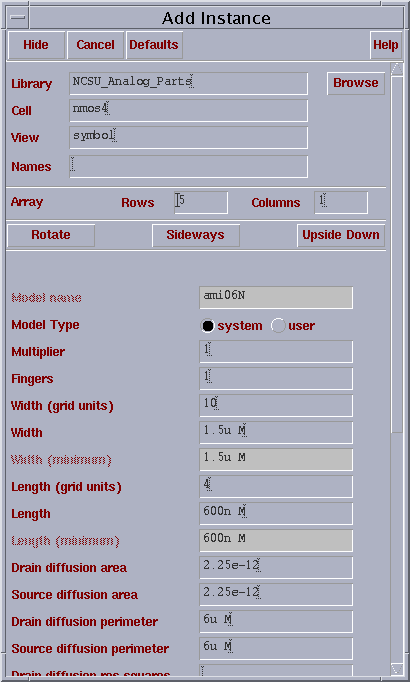Screen dimensions: 410x682
Task: Click the Source diffusion perimeter label
Action: pos(90,649)
